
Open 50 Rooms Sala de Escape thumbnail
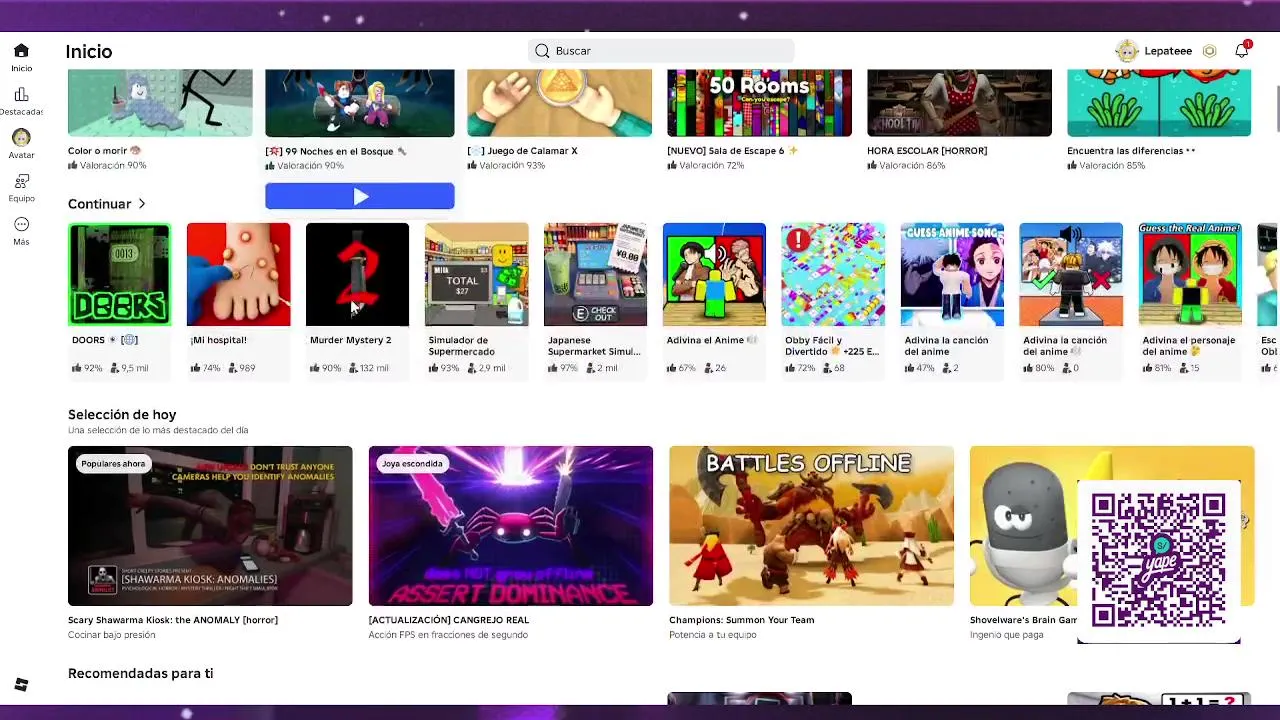point(759,103)
